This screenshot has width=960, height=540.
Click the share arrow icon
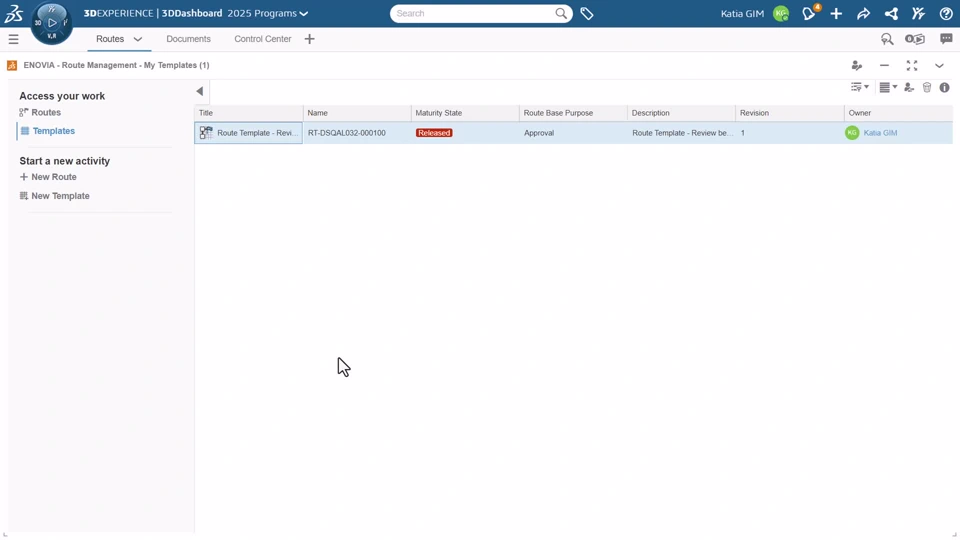(x=863, y=13)
